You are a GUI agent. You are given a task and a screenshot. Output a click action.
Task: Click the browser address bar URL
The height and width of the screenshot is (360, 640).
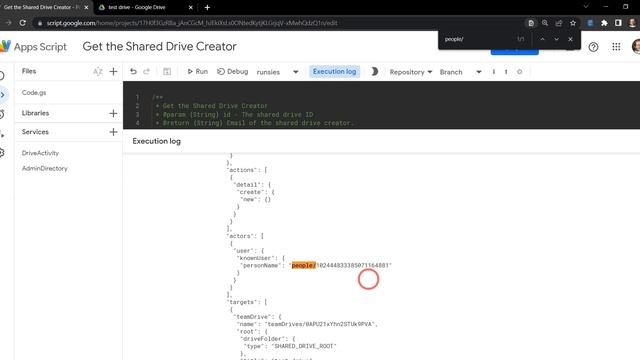(192, 23)
